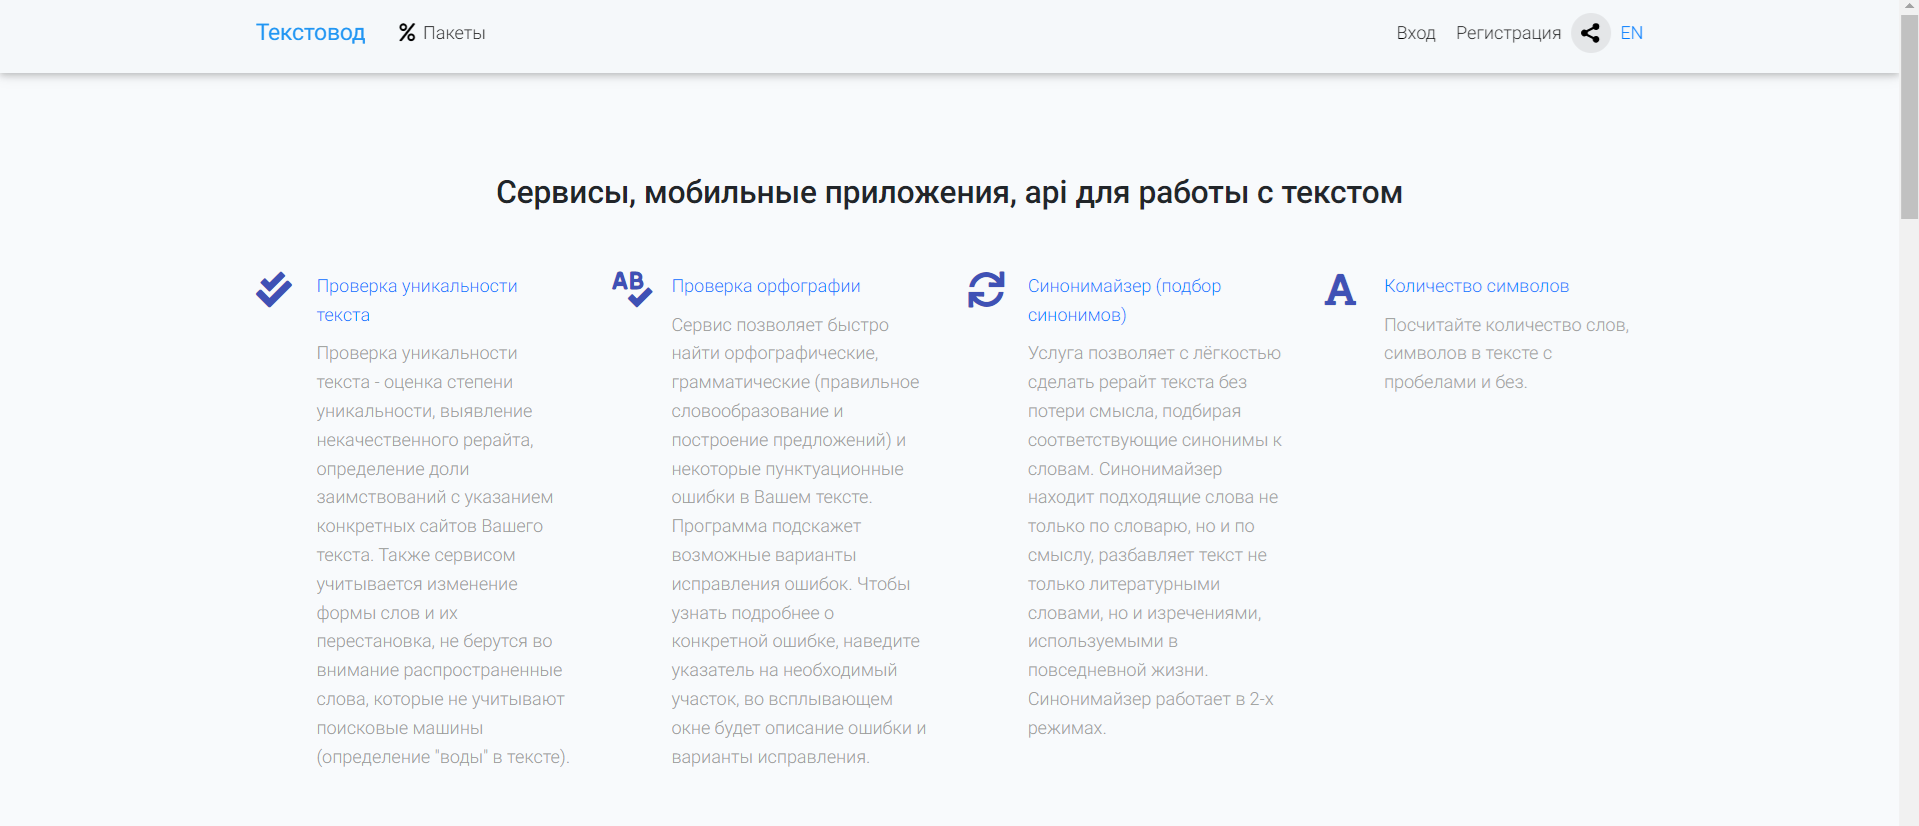Click the description starting 'Посчитайте количество слов'
The image size is (1919, 826).
(1506, 353)
